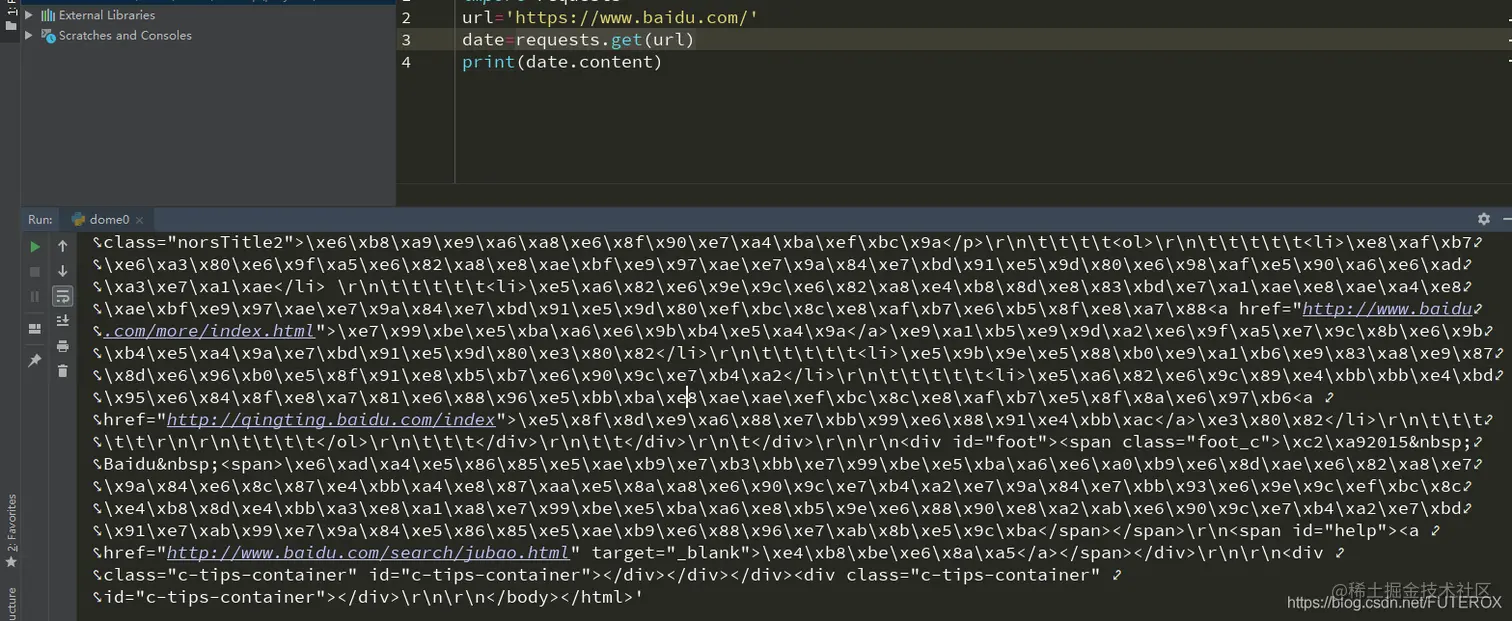The width and height of the screenshot is (1512, 621).
Task: Click the Up the Stack Trace arrow
Action: [63, 246]
